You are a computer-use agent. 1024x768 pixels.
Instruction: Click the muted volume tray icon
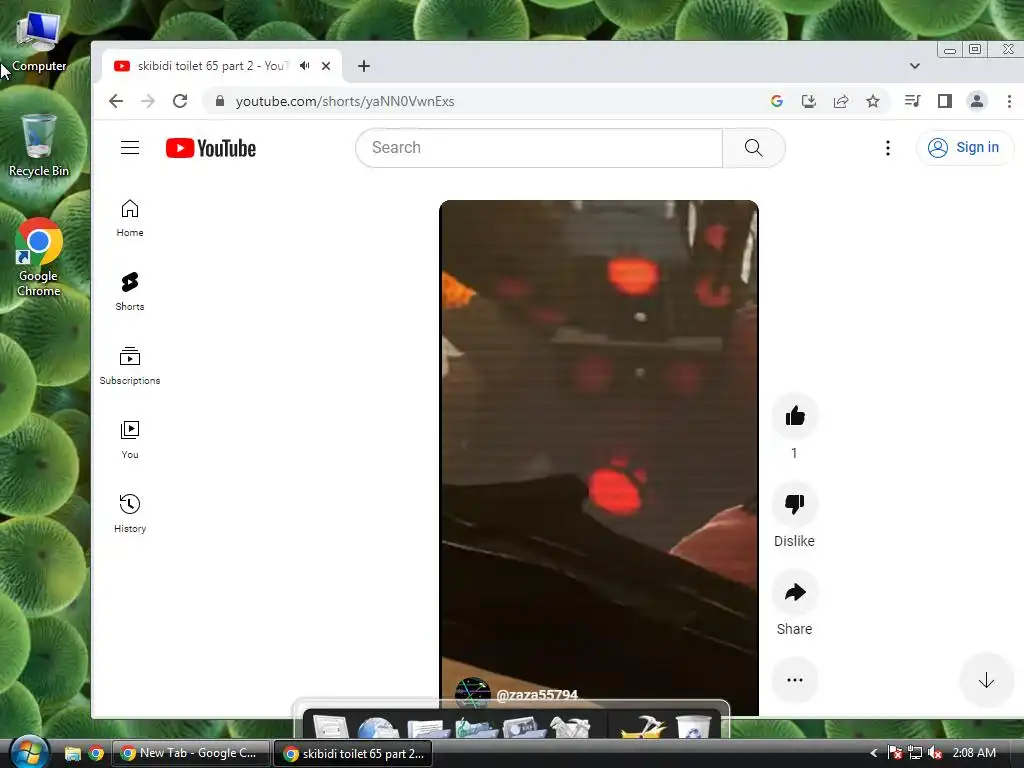[935, 753]
